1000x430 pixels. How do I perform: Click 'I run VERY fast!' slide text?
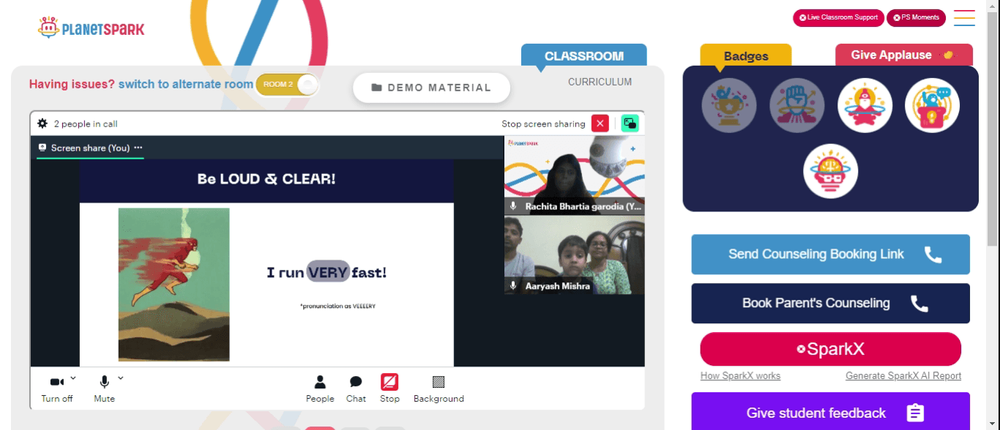point(327,272)
